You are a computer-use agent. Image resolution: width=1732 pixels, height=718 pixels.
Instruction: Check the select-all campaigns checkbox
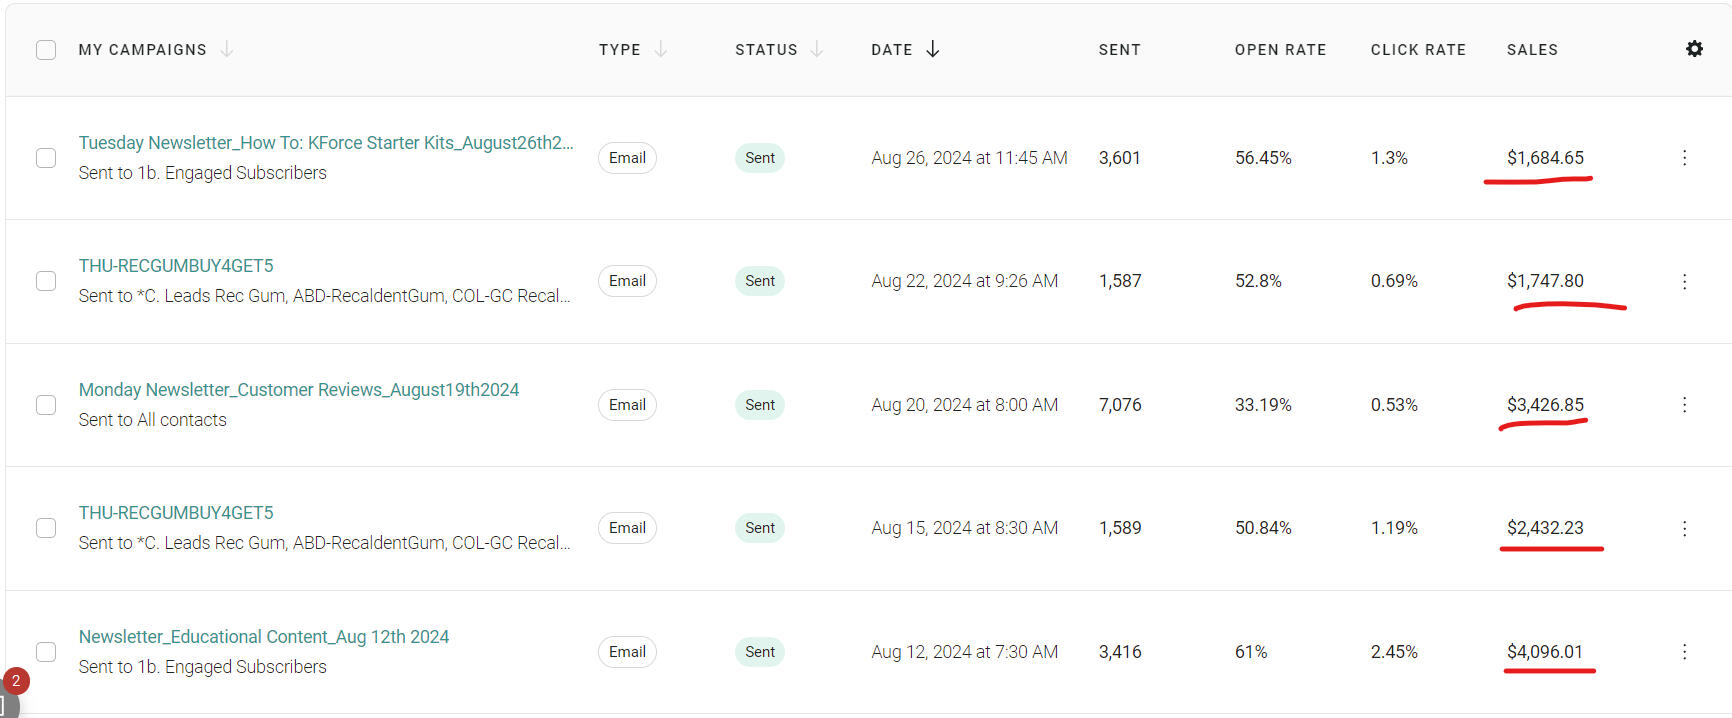[x=46, y=50]
